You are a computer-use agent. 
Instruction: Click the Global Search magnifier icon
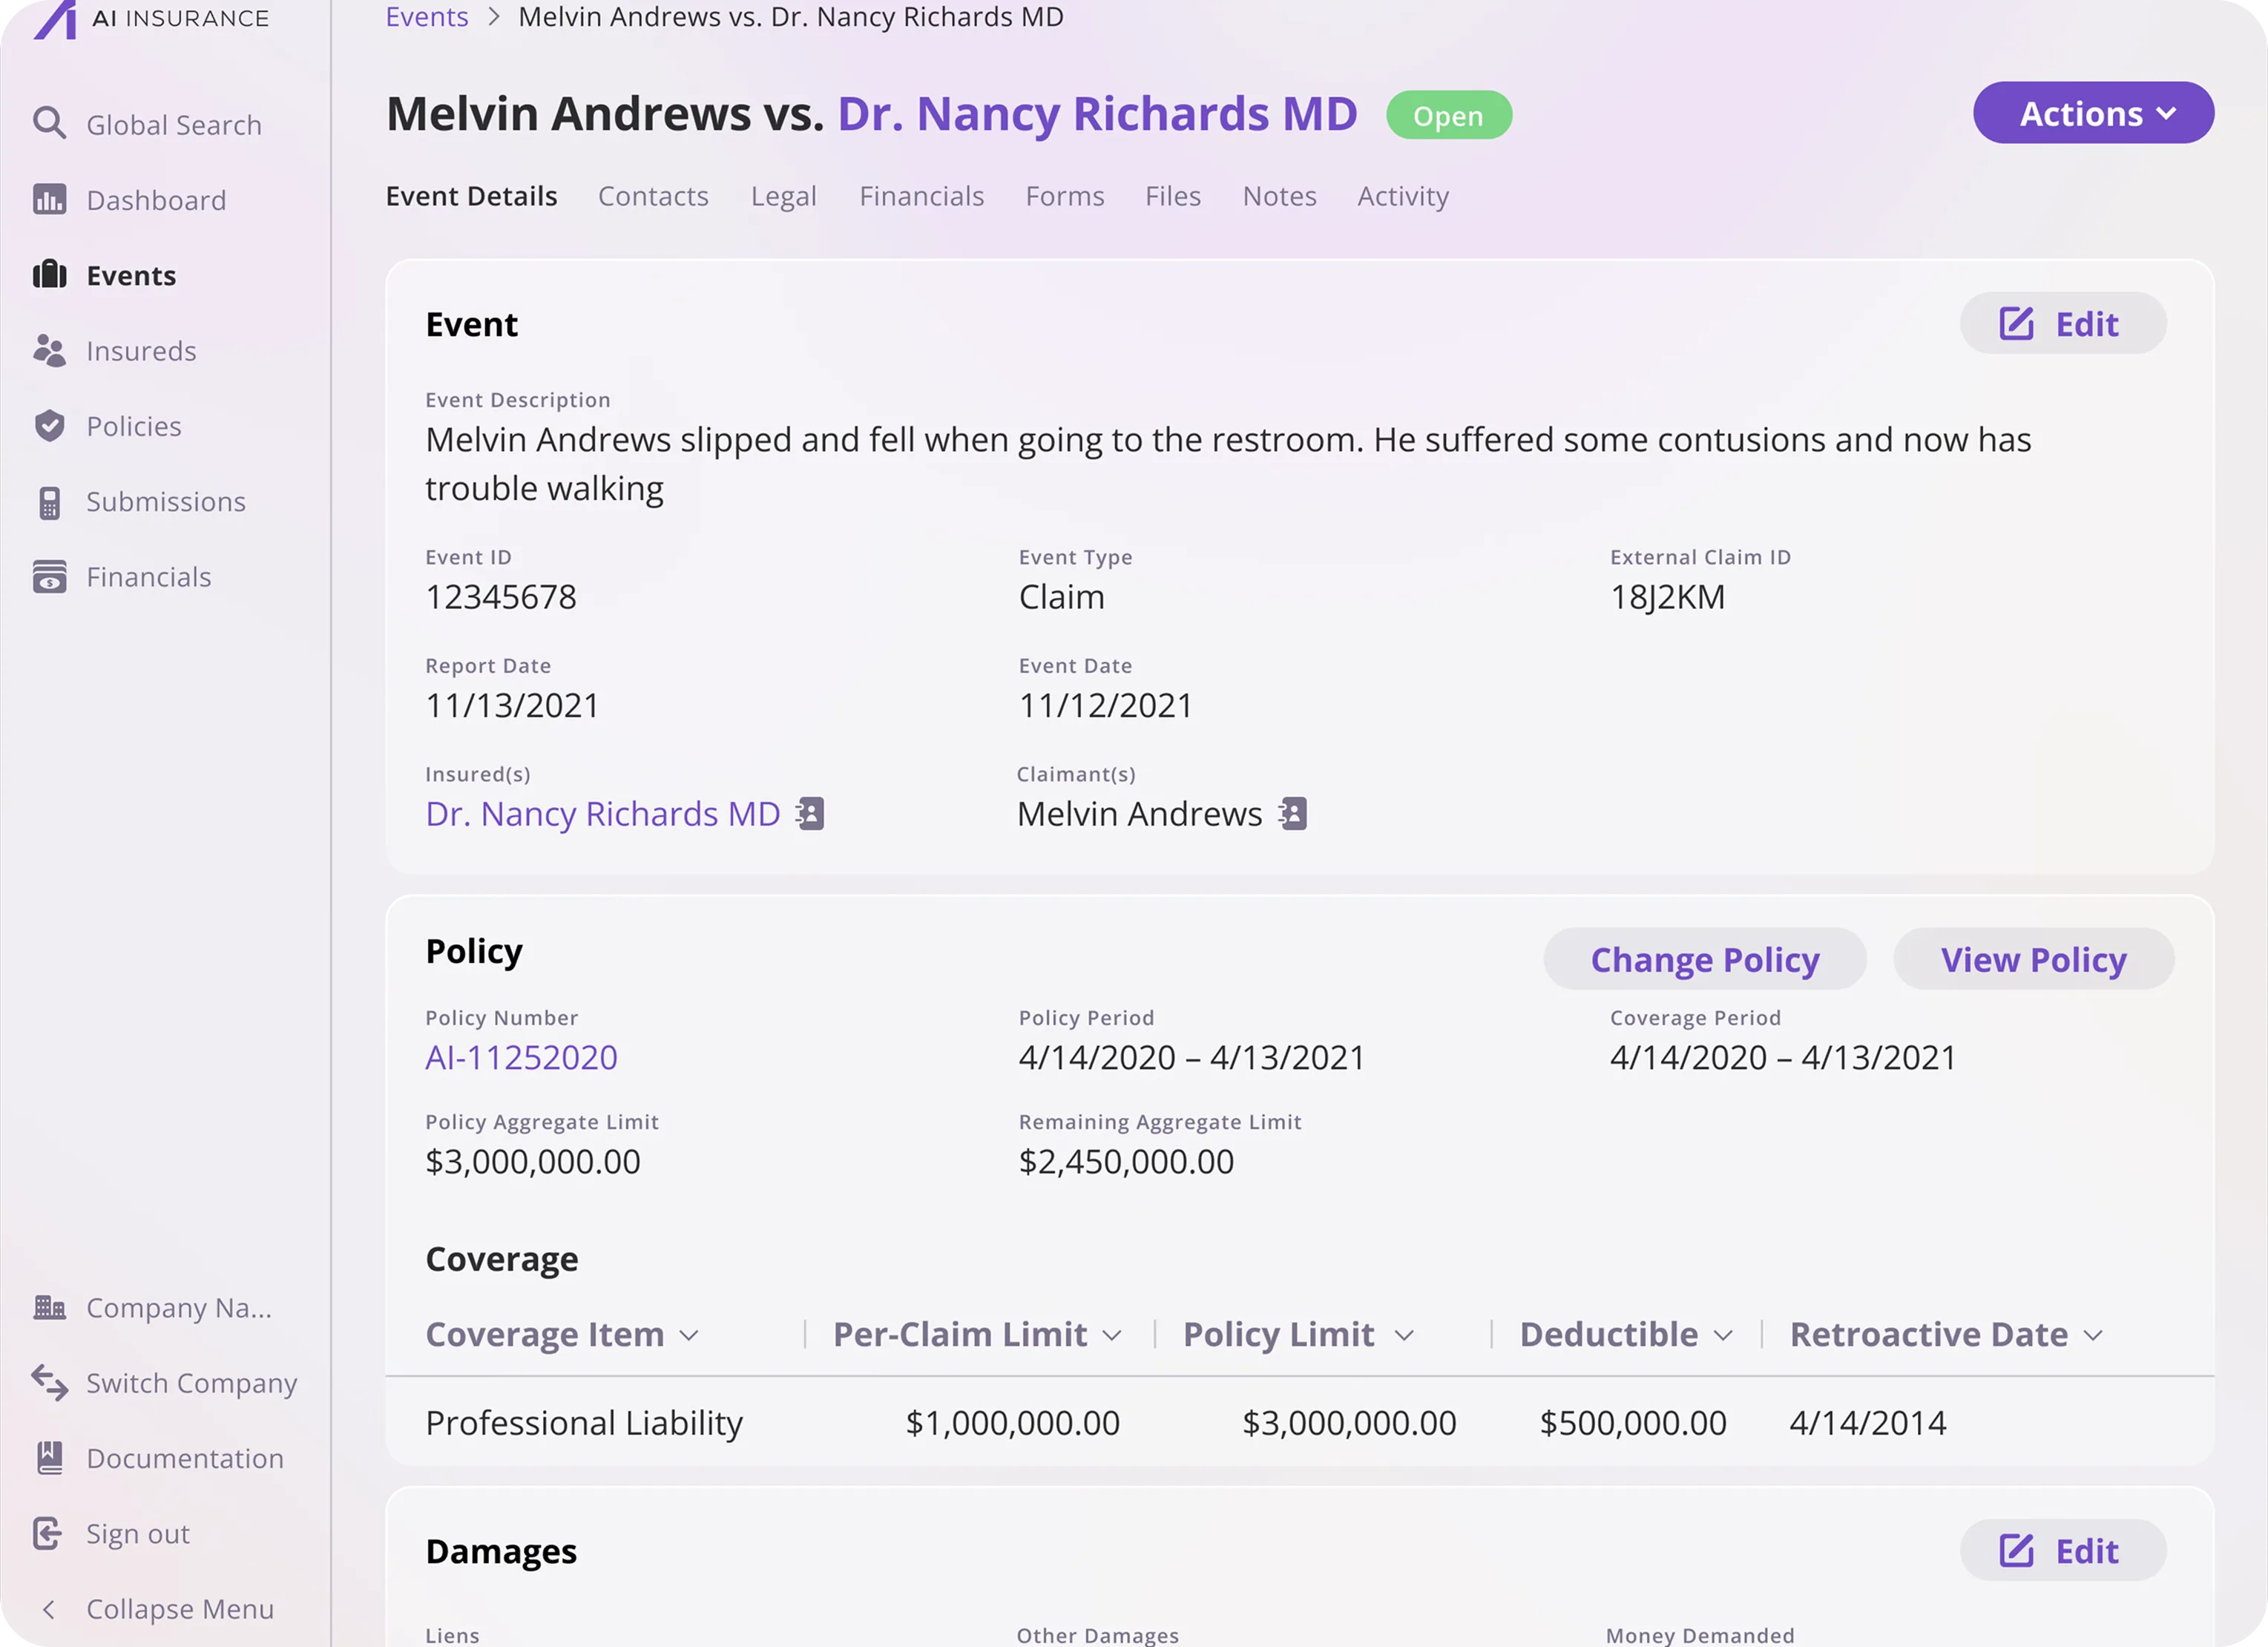49,124
